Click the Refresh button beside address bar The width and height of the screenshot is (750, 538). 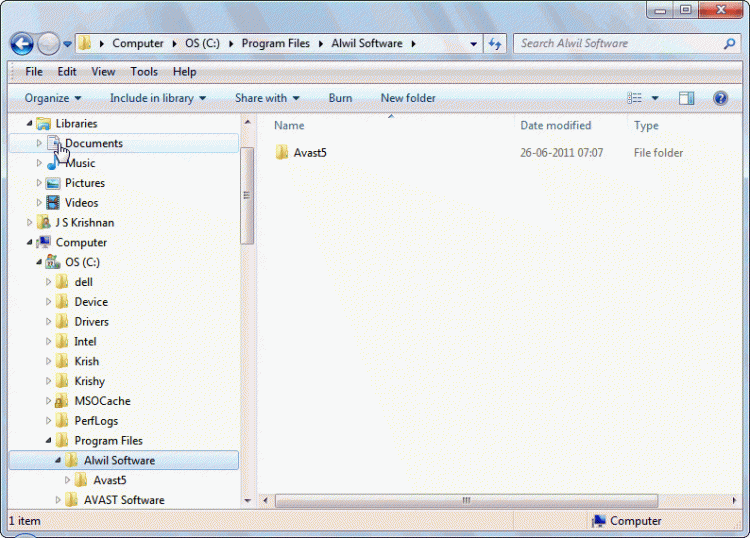[495, 44]
